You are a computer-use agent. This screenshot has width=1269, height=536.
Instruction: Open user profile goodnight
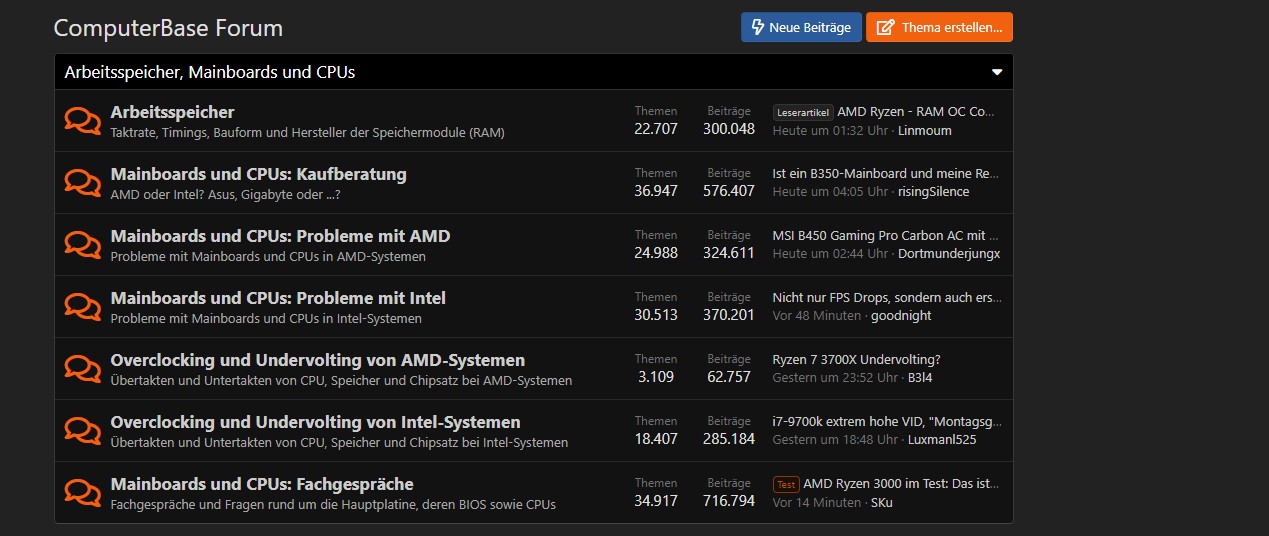point(901,316)
